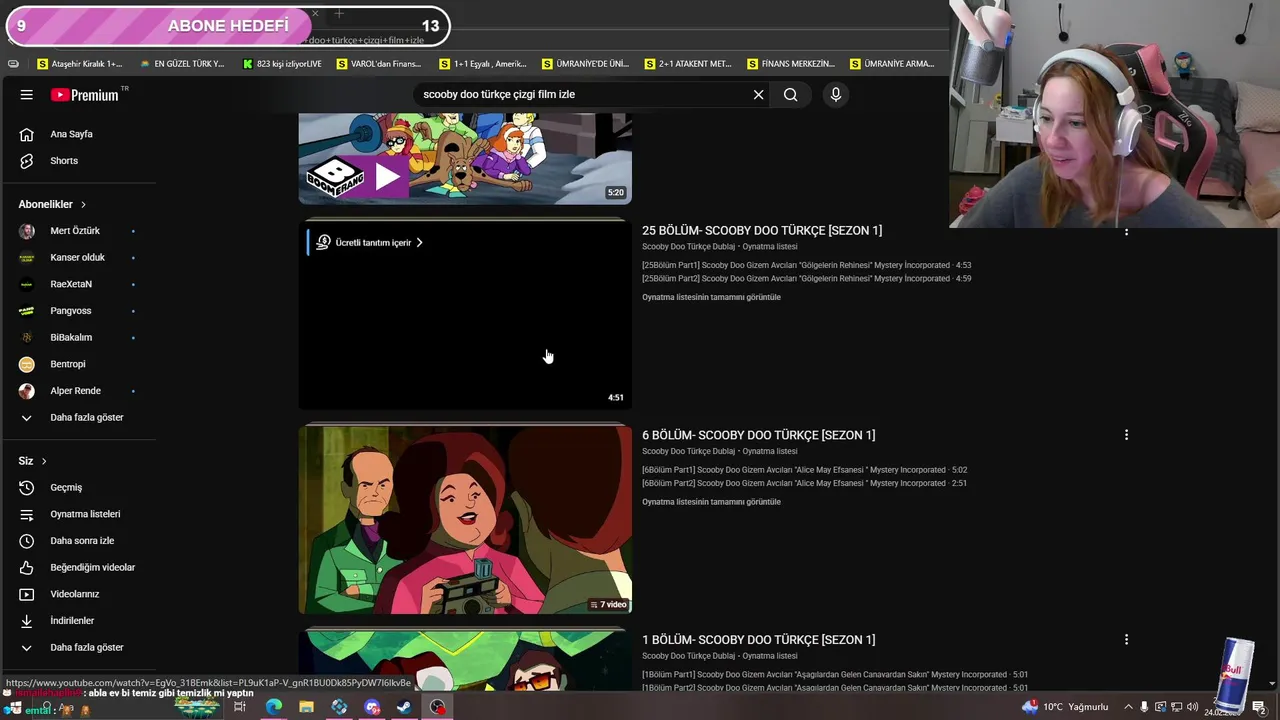This screenshot has width=1280, height=720.
Task: Open the 25 BÖLÜM black thumbnail
Action: pyautogui.click(x=465, y=315)
